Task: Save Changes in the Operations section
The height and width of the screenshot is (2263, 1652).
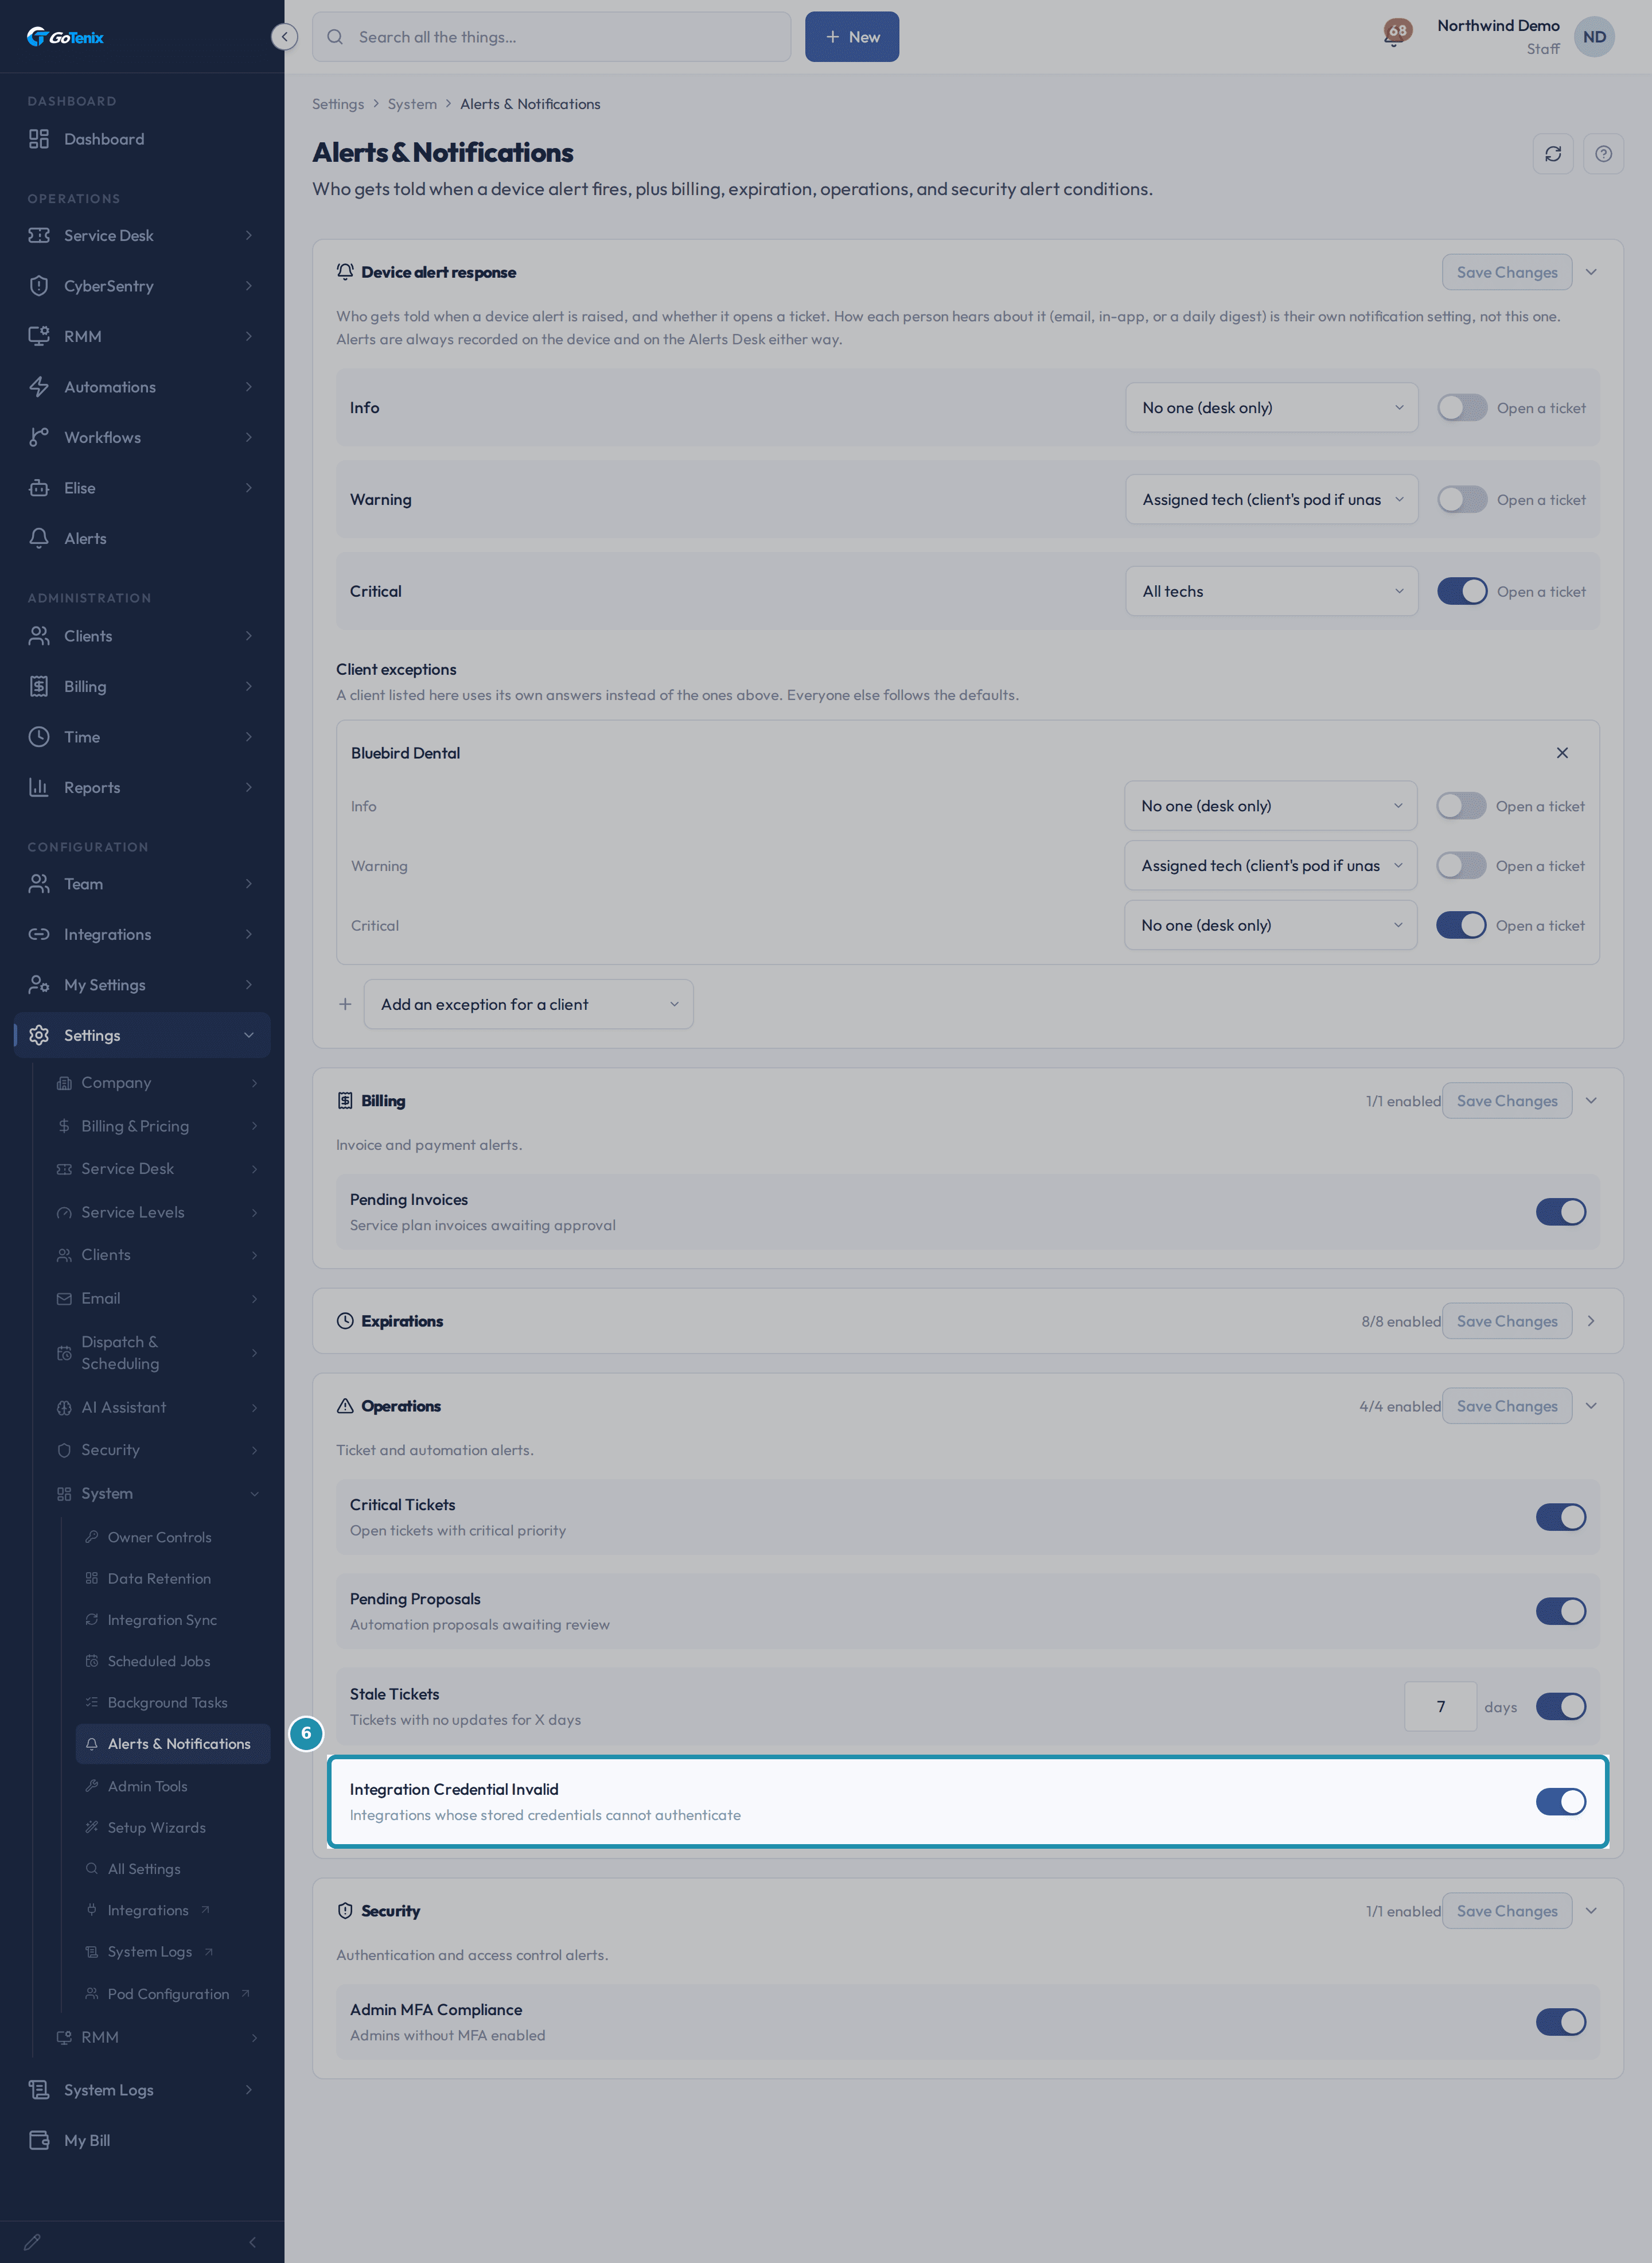Action: pyautogui.click(x=1506, y=1406)
